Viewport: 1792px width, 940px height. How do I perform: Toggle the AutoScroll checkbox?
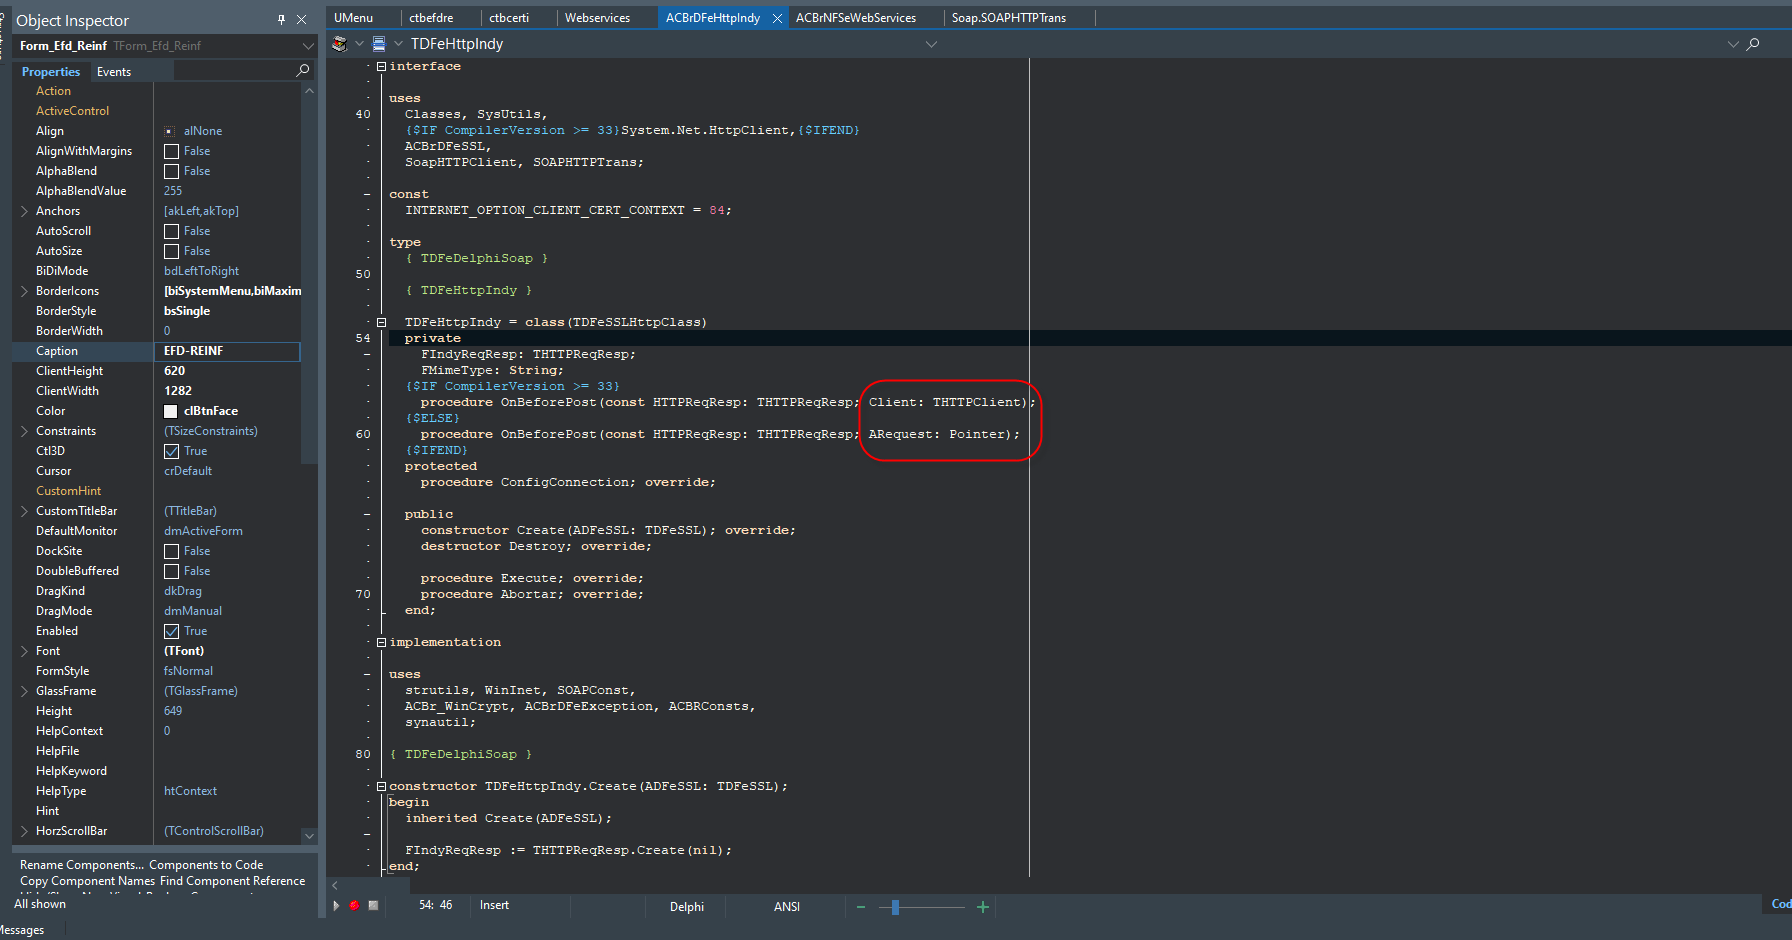[x=171, y=231]
